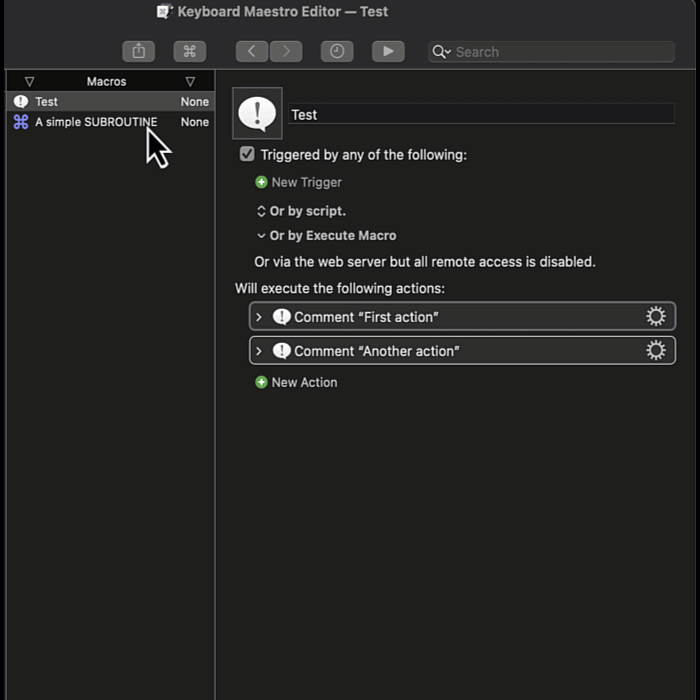Expand the Comment "Another action" action
This screenshot has height=700, width=700.
coord(259,351)
